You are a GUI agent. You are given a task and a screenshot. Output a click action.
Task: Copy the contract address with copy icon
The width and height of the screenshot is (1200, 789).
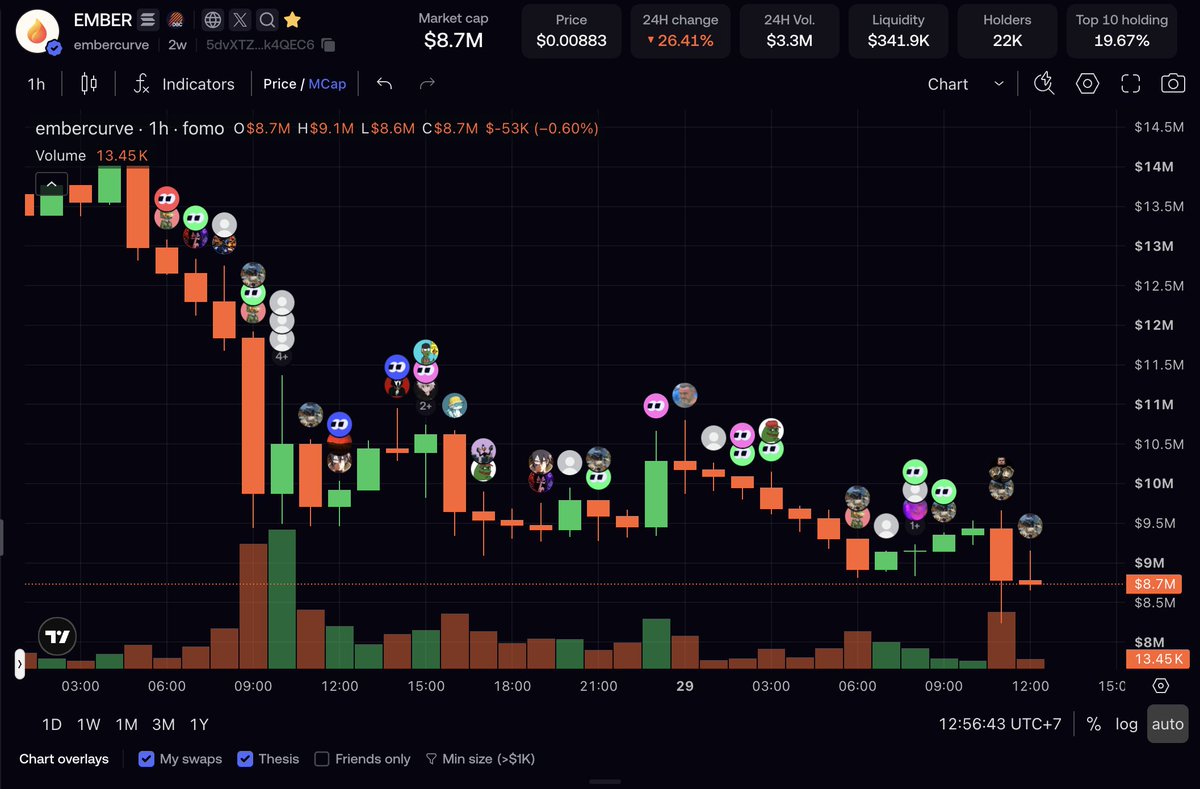pos(328,45)
